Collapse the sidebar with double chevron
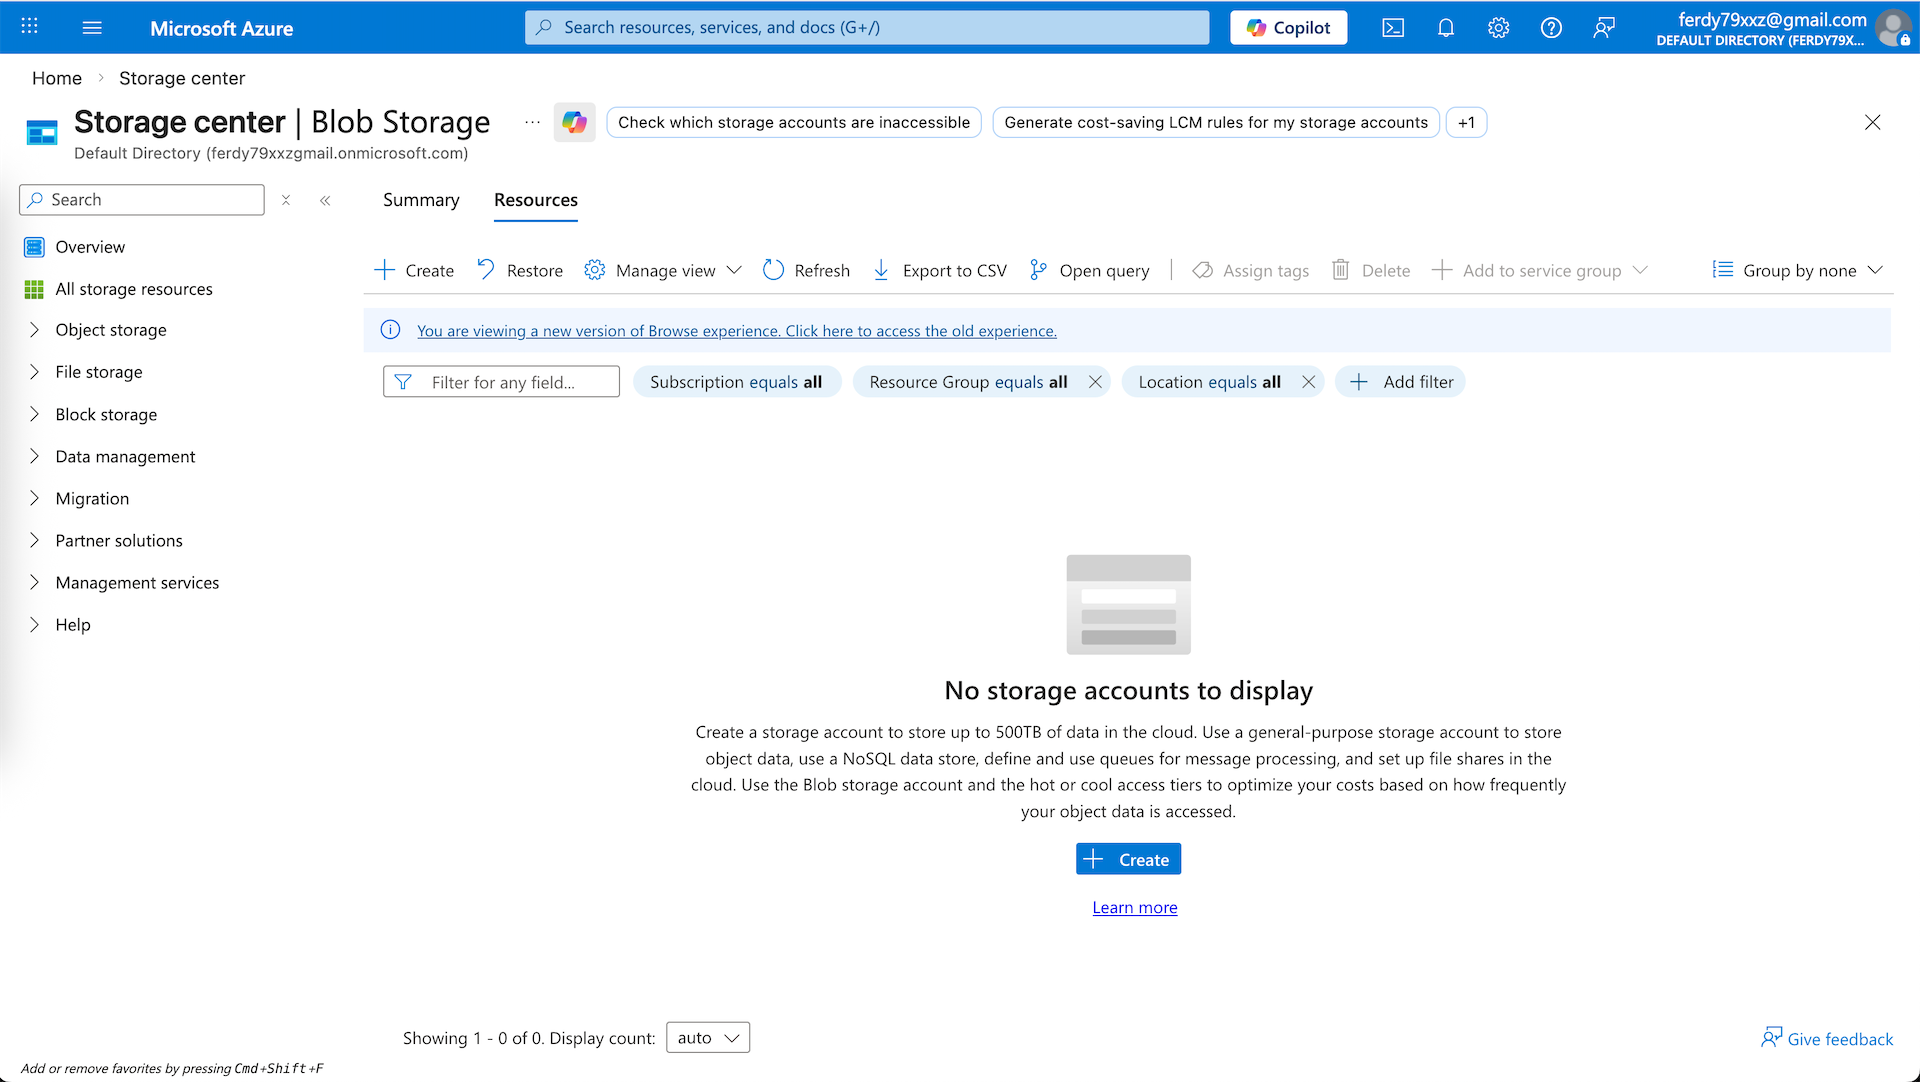Viewport: 1920px width, 1082px height. (x=325, y=200)
